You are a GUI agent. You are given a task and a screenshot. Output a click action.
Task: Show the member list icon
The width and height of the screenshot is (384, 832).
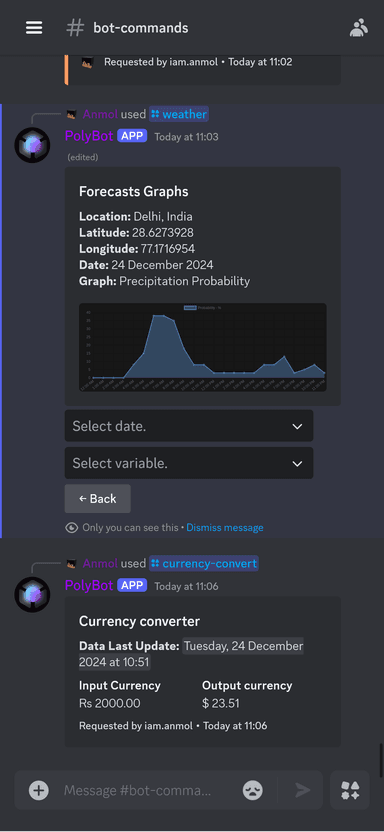click(359, 28)
